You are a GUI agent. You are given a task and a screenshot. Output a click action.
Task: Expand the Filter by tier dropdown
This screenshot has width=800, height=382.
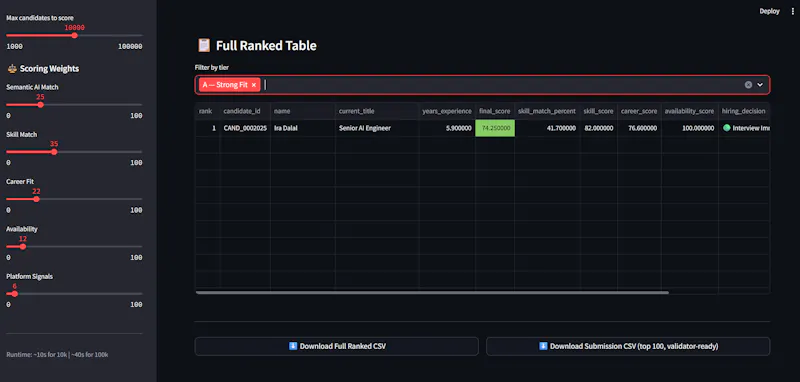coord(760,85)
